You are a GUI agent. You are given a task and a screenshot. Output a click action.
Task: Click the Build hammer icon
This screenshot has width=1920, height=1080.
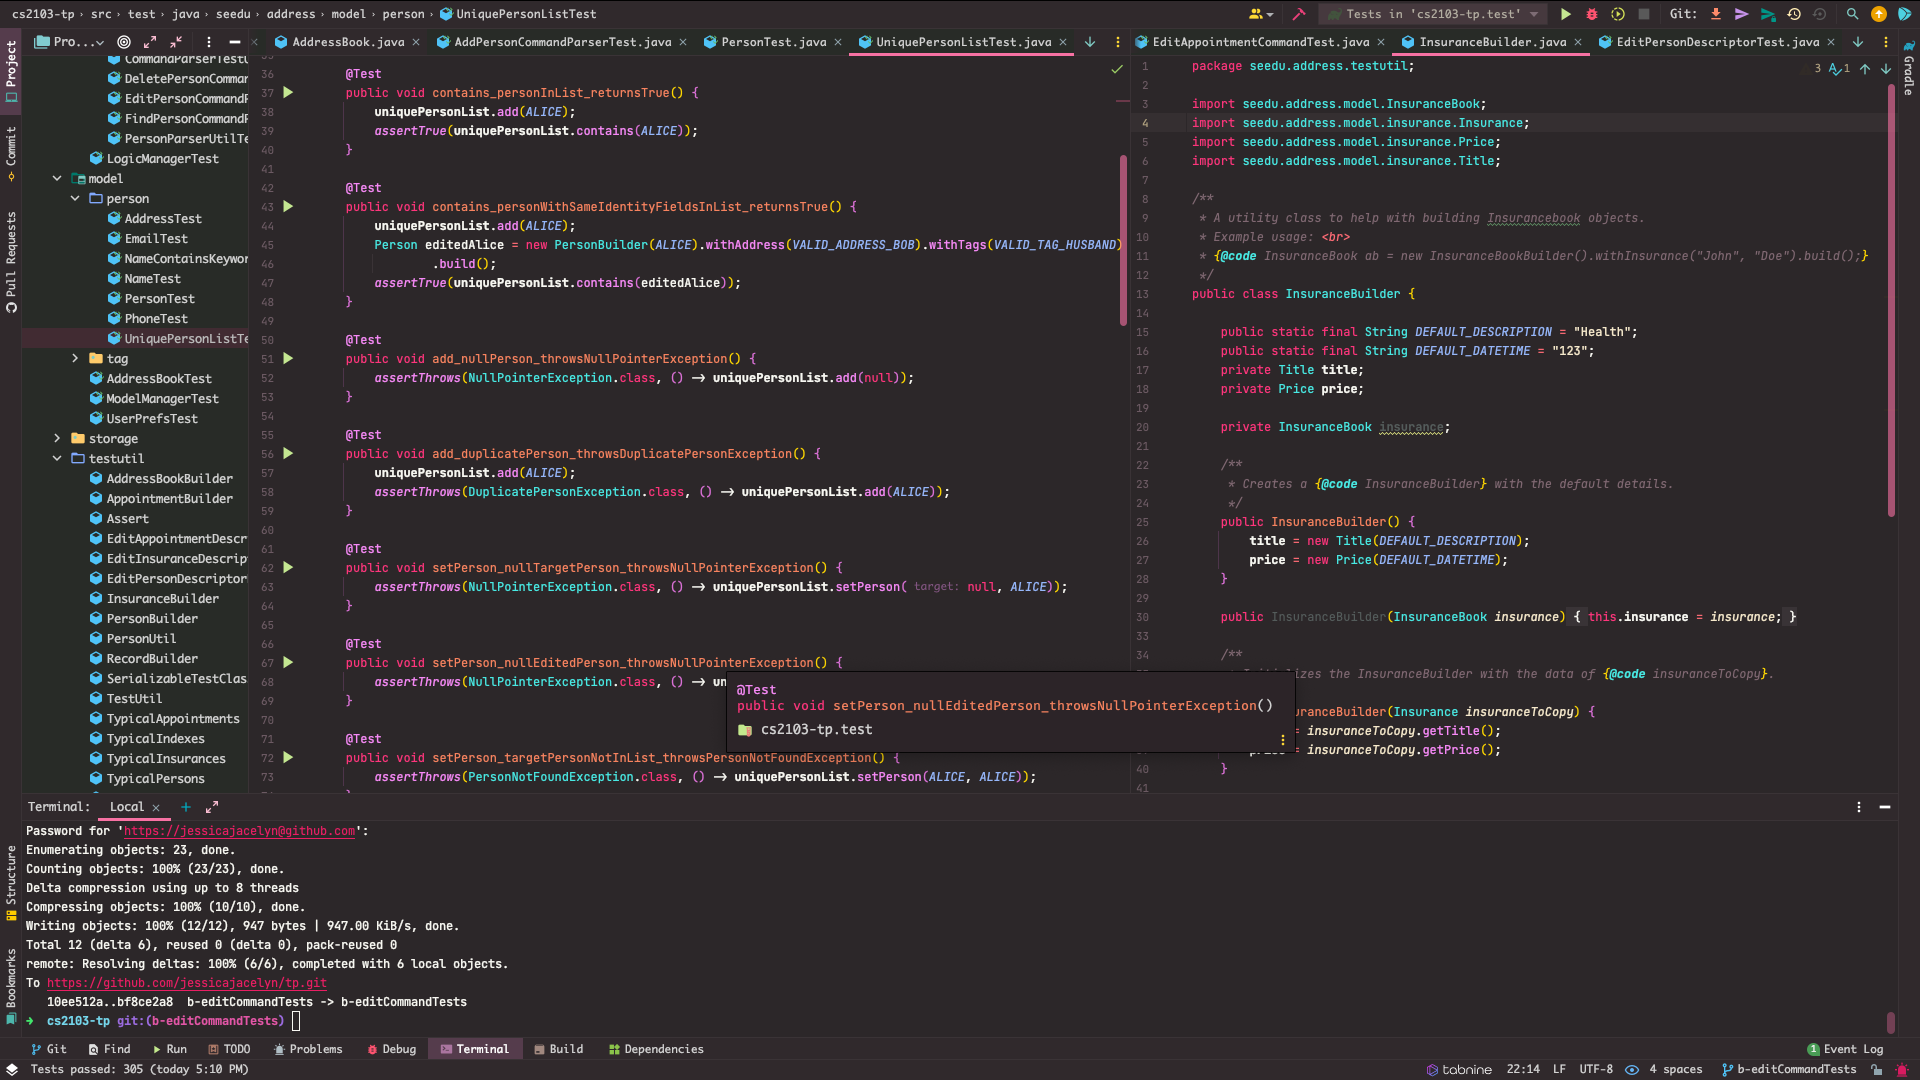[x=1299, y=14]
